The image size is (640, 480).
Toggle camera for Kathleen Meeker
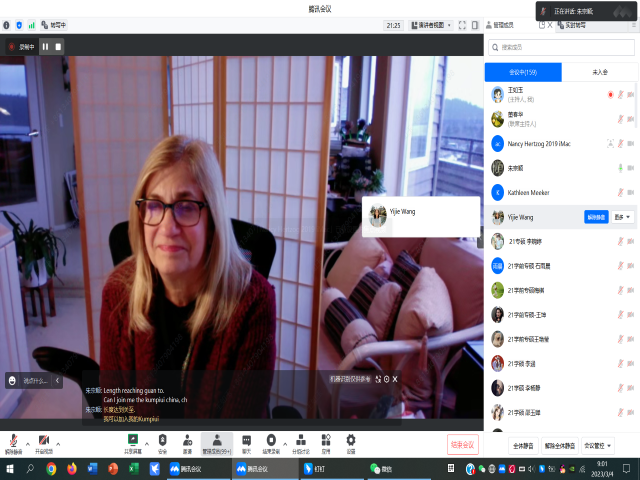(x=631, y=193)
